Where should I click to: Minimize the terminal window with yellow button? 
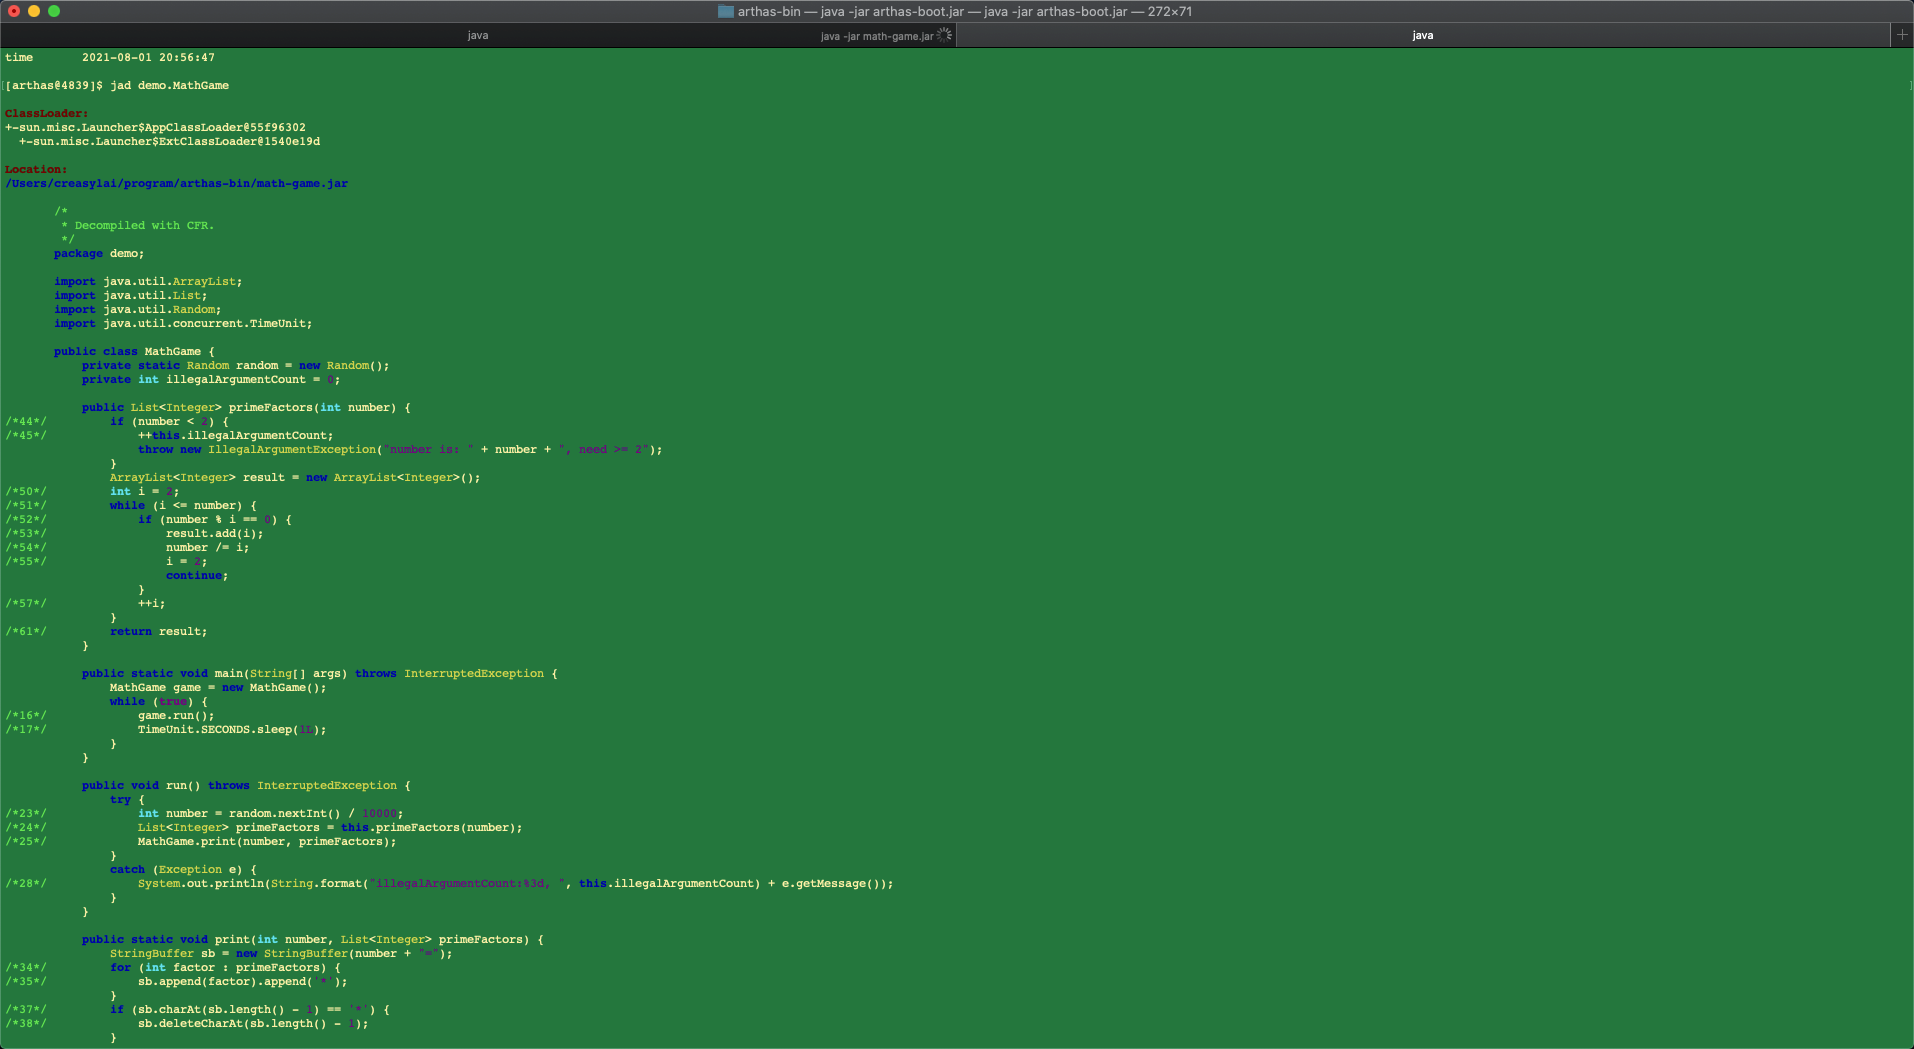pyautogui.click(x=34, y=11)
